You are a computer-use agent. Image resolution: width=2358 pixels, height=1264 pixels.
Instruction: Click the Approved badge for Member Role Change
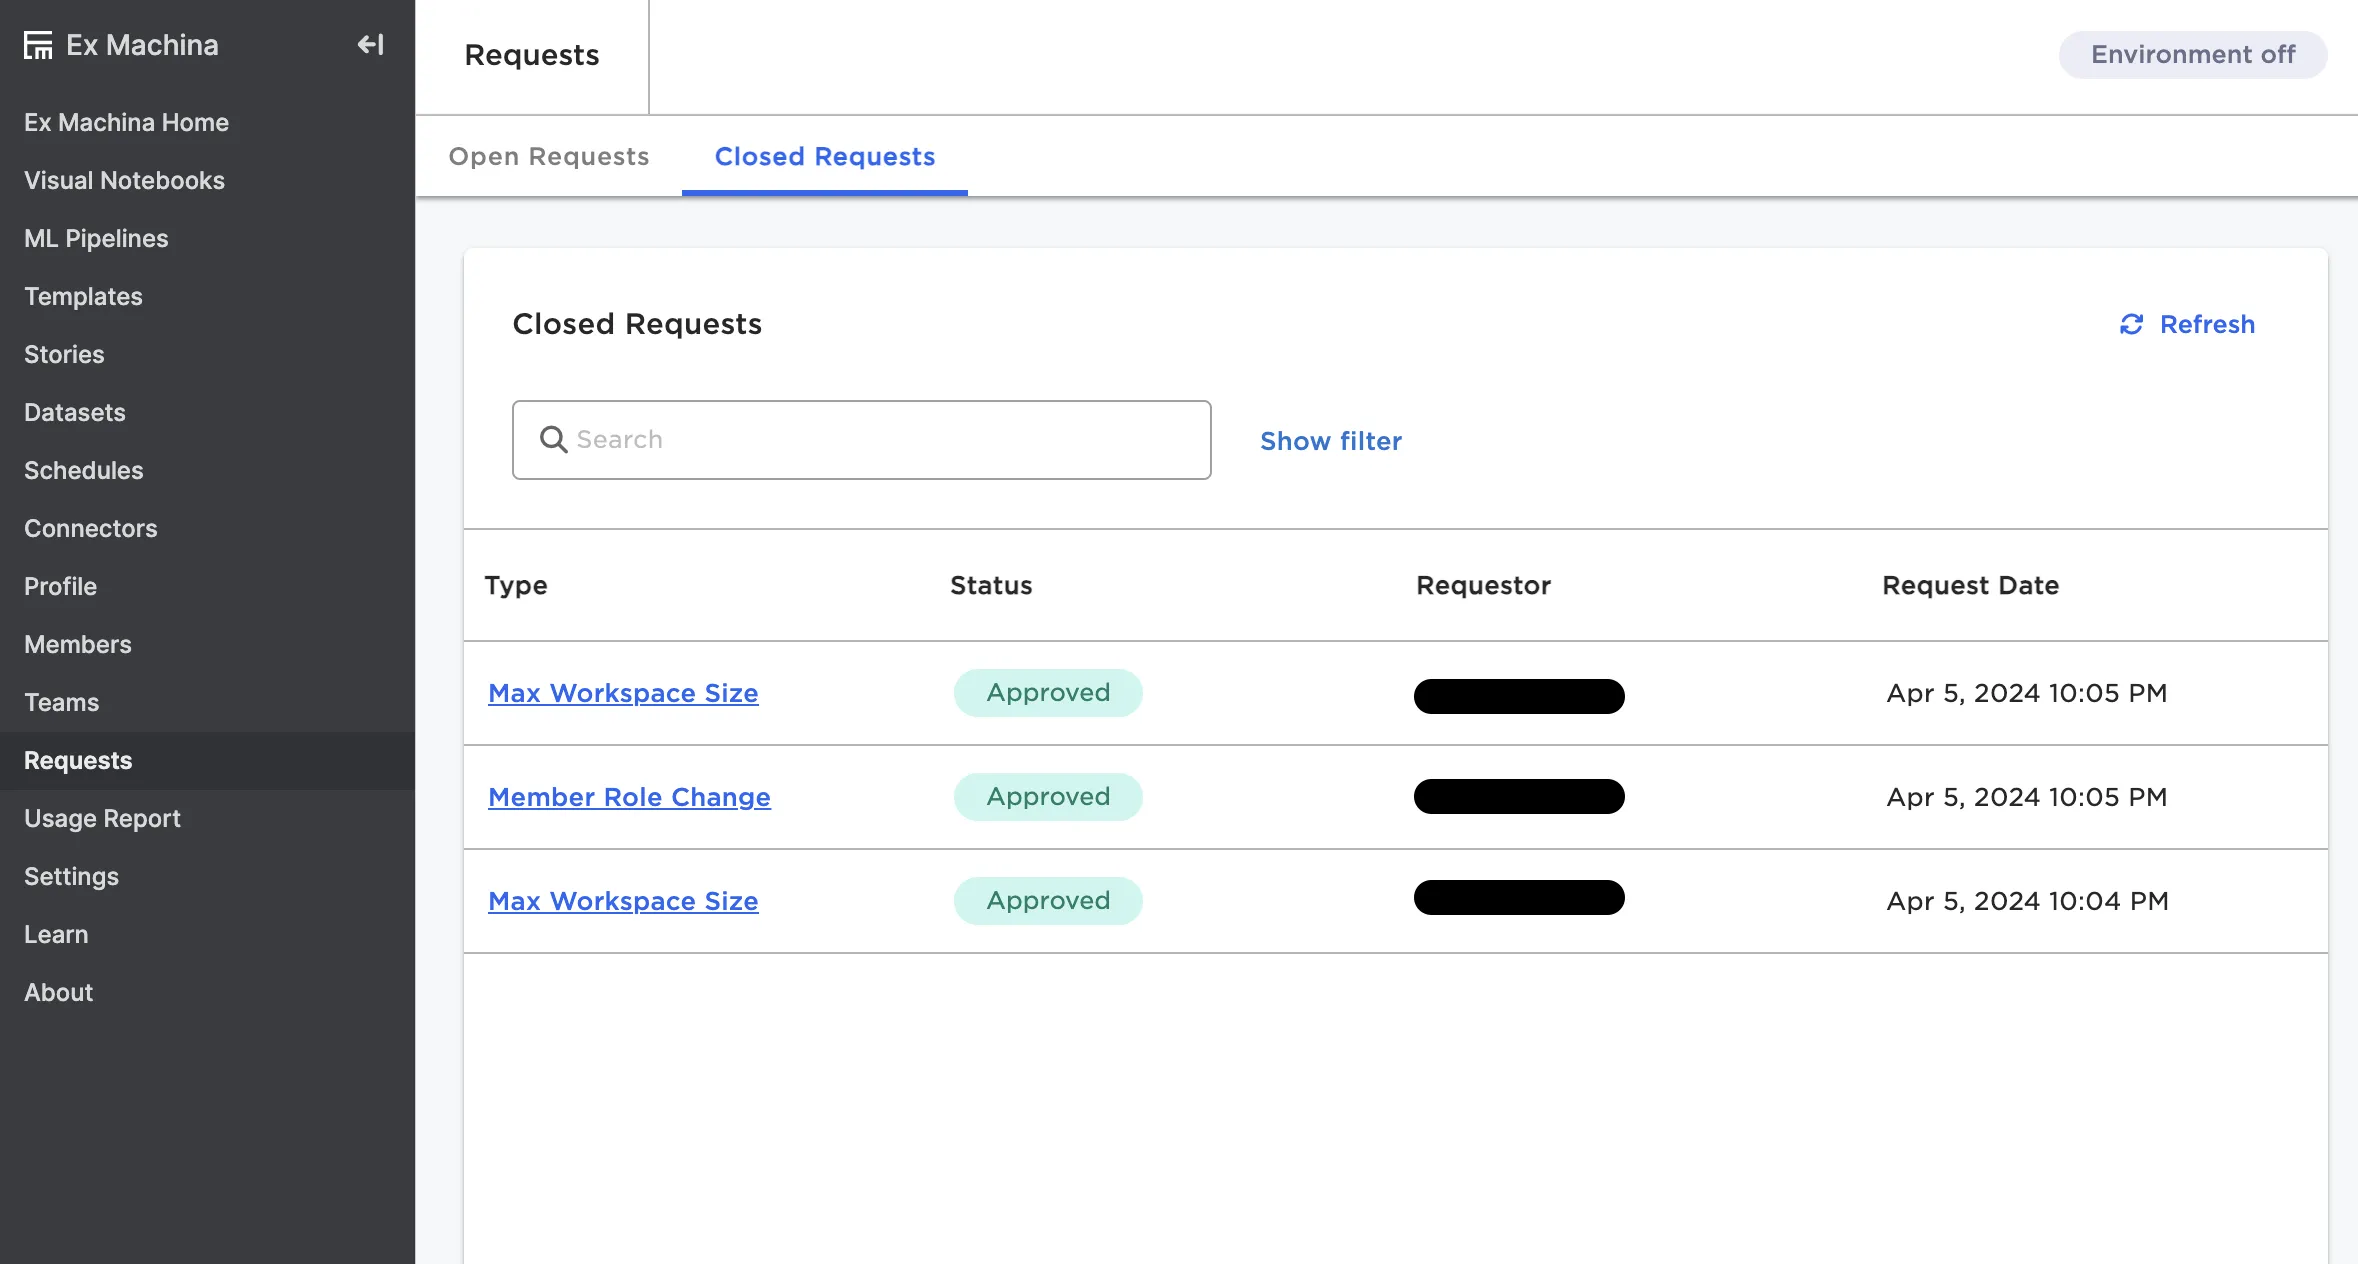(1047, 797)
